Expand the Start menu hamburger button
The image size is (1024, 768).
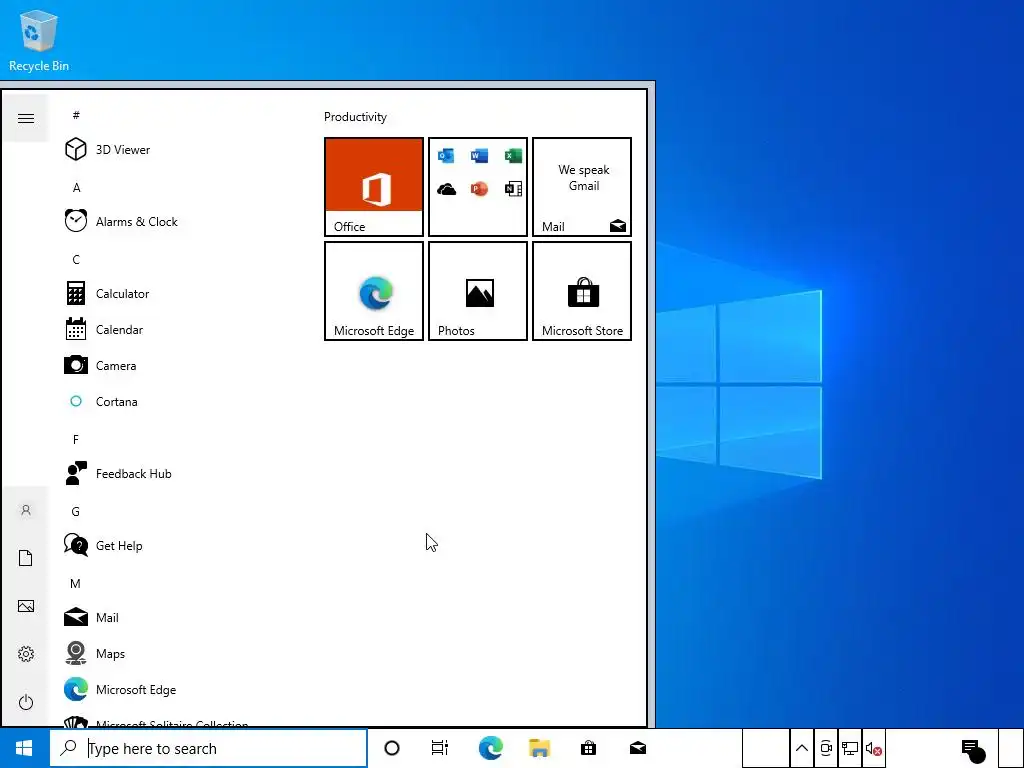coord(25,118)
